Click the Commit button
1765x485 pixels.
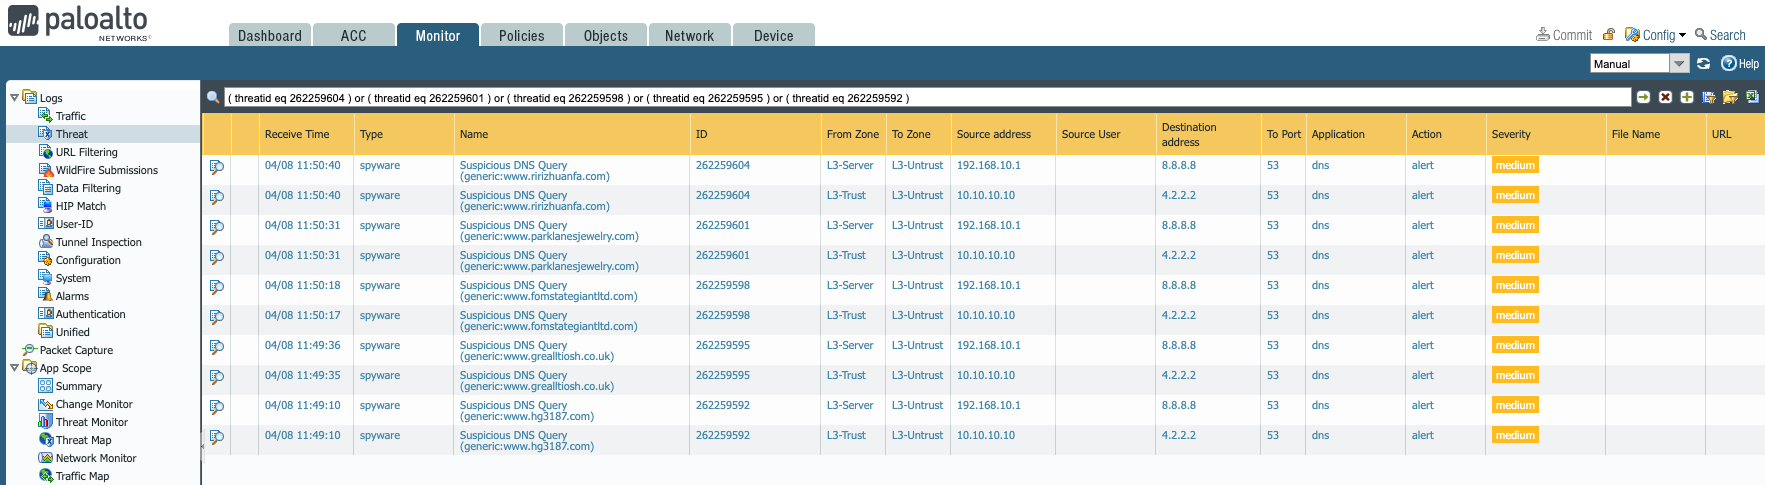click(1564, 34)
